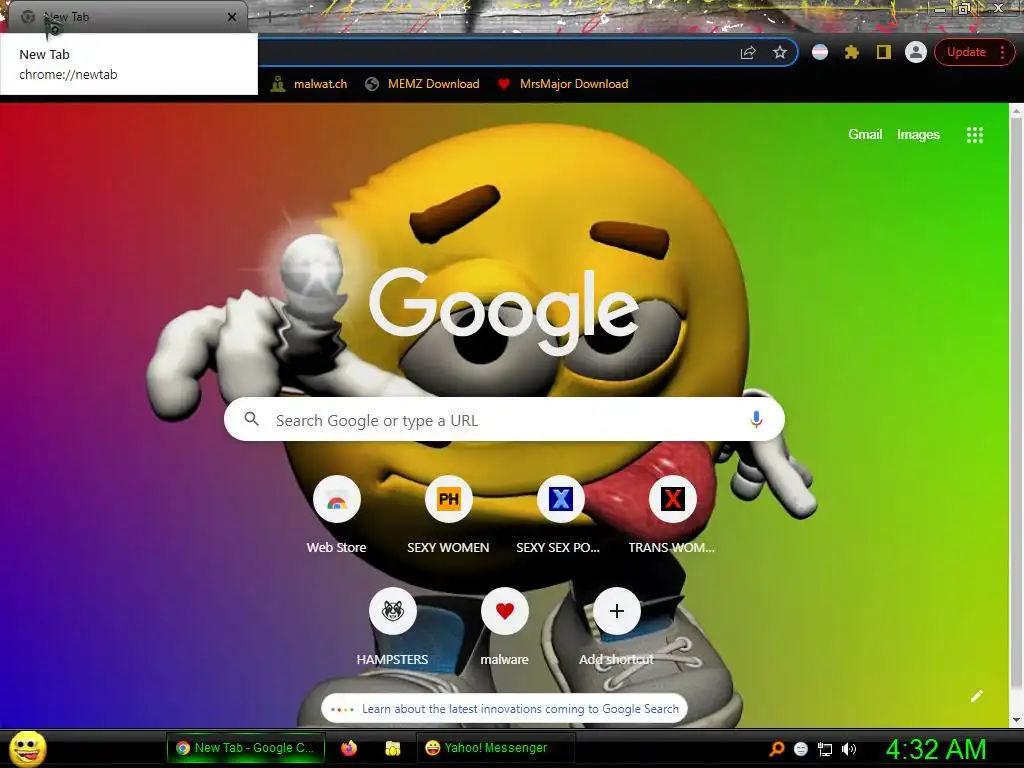Screen dimensions: 1024x768
Task: Launch Firefox from the taskbar
Action: [x=349, y=748]
